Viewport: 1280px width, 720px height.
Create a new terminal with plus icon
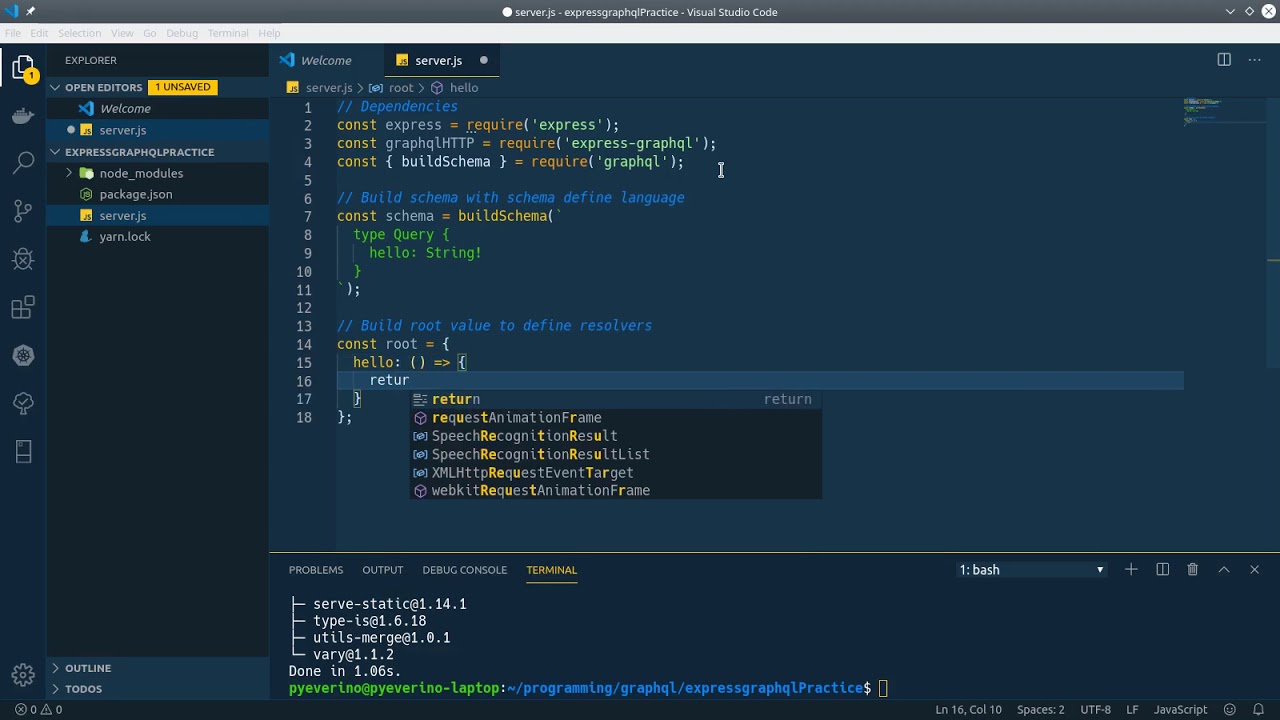1131,569
